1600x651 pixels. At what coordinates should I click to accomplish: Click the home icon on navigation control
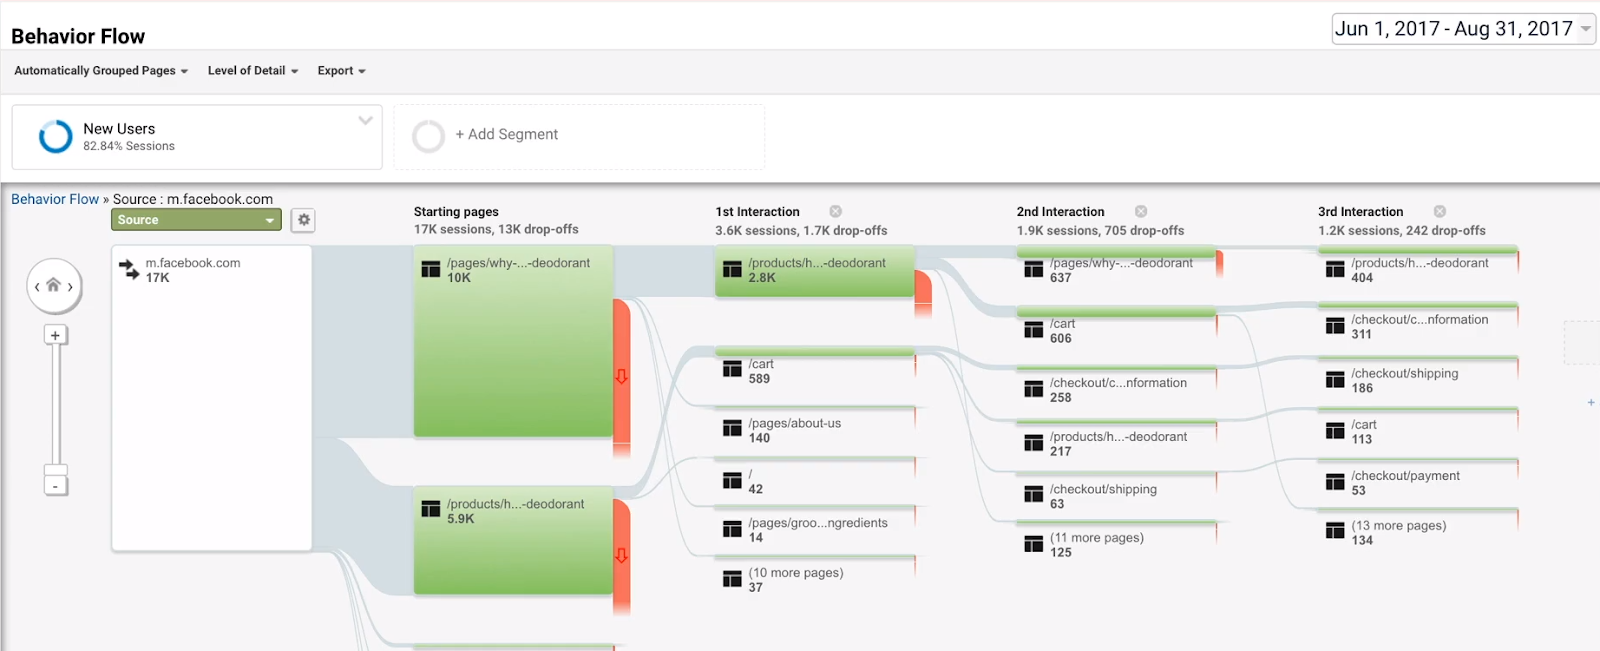click(54, 285)
